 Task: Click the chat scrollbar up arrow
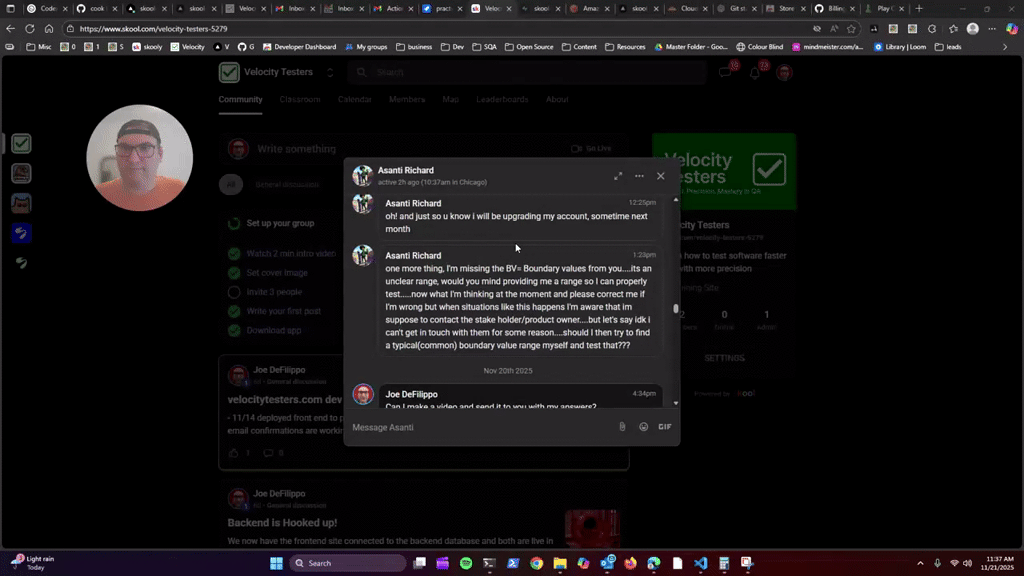click(x=675, y=200)
